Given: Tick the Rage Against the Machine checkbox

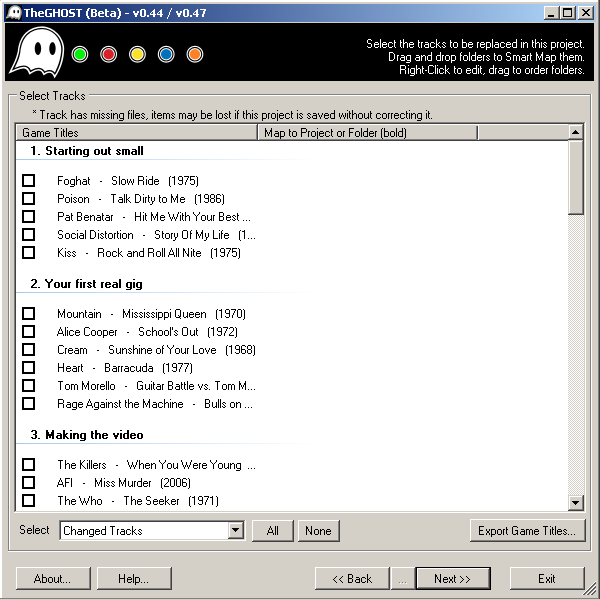Looking at the screenshot, I should click(28, 404).
